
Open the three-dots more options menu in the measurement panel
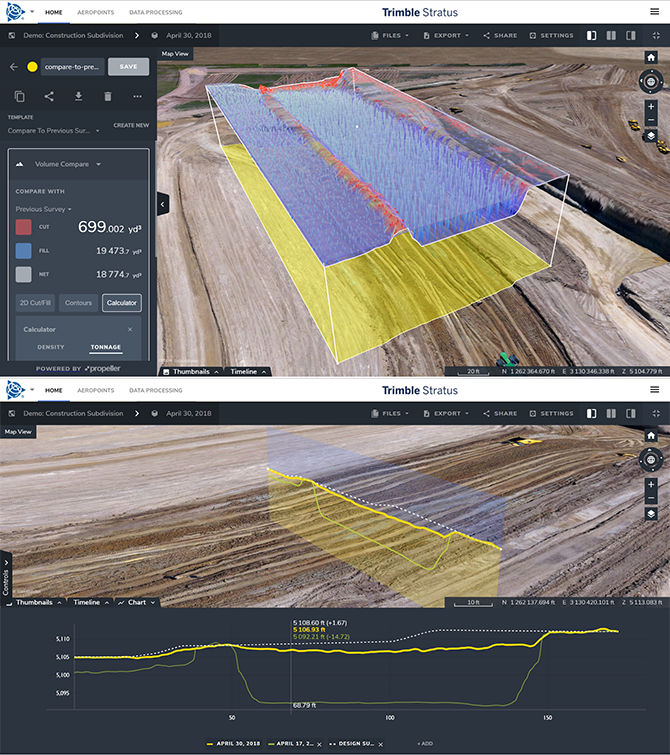pyautogui.click(x=138, y=96)
